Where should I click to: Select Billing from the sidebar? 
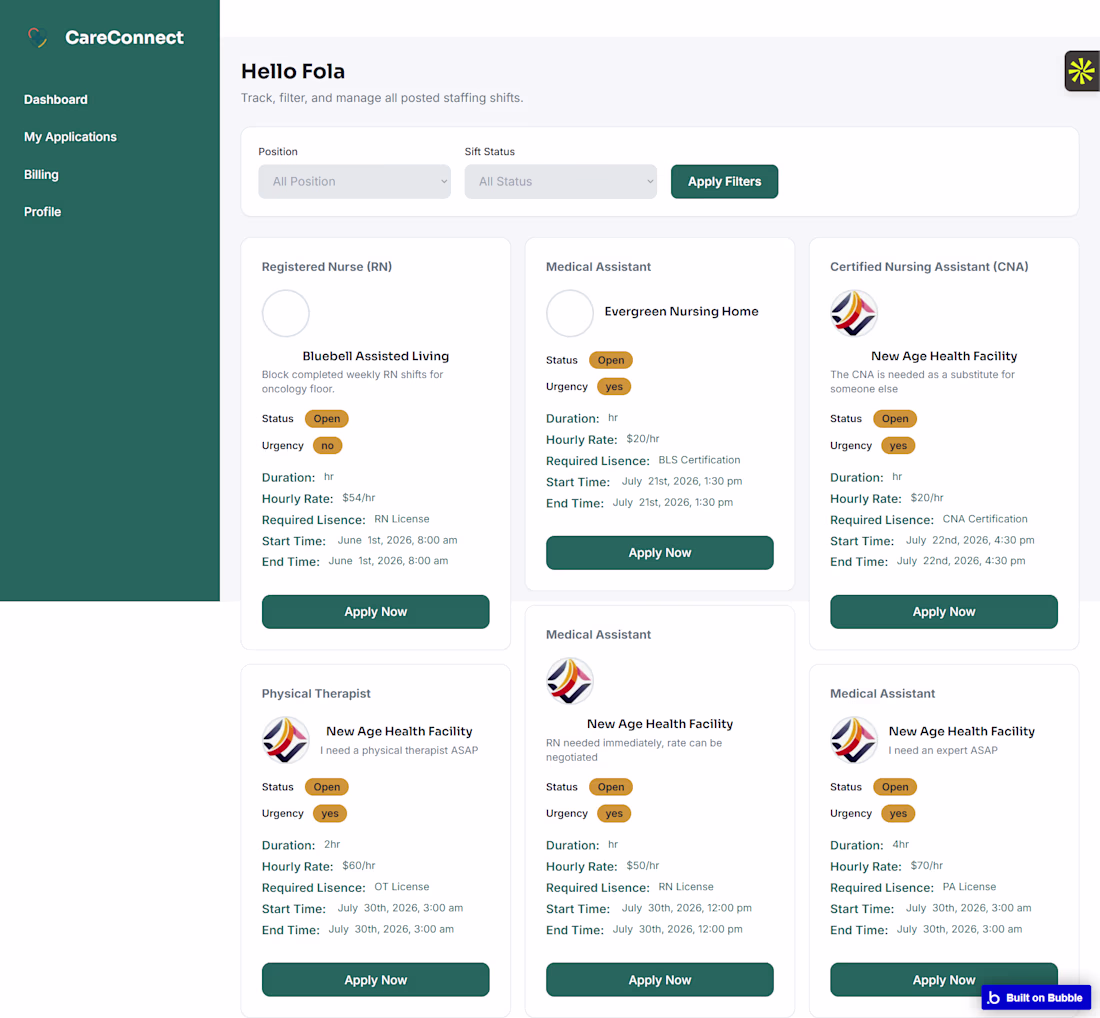pyautogui.click(x=41, y=175)
